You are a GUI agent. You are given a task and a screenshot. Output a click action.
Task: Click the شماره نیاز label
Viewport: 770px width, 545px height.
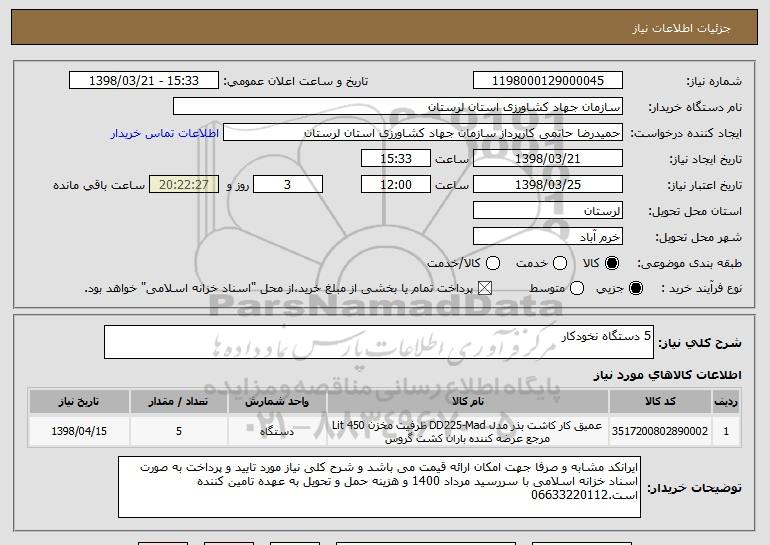coord(714,82)
